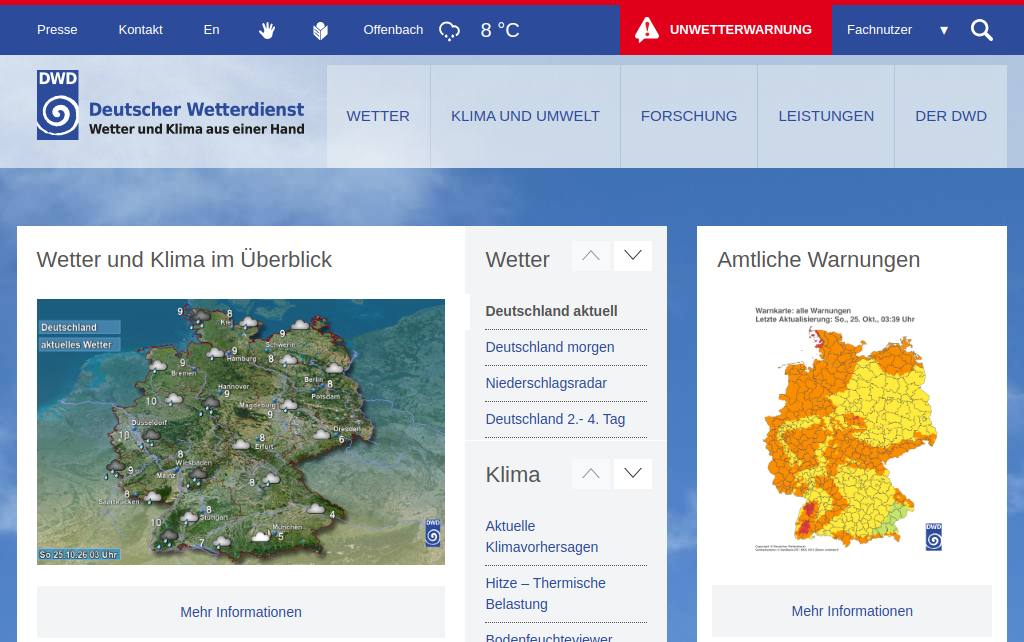Open Aktuelle Klimavorhersagen
This screenshot has width=1024, height=642.
click(541, 537)
